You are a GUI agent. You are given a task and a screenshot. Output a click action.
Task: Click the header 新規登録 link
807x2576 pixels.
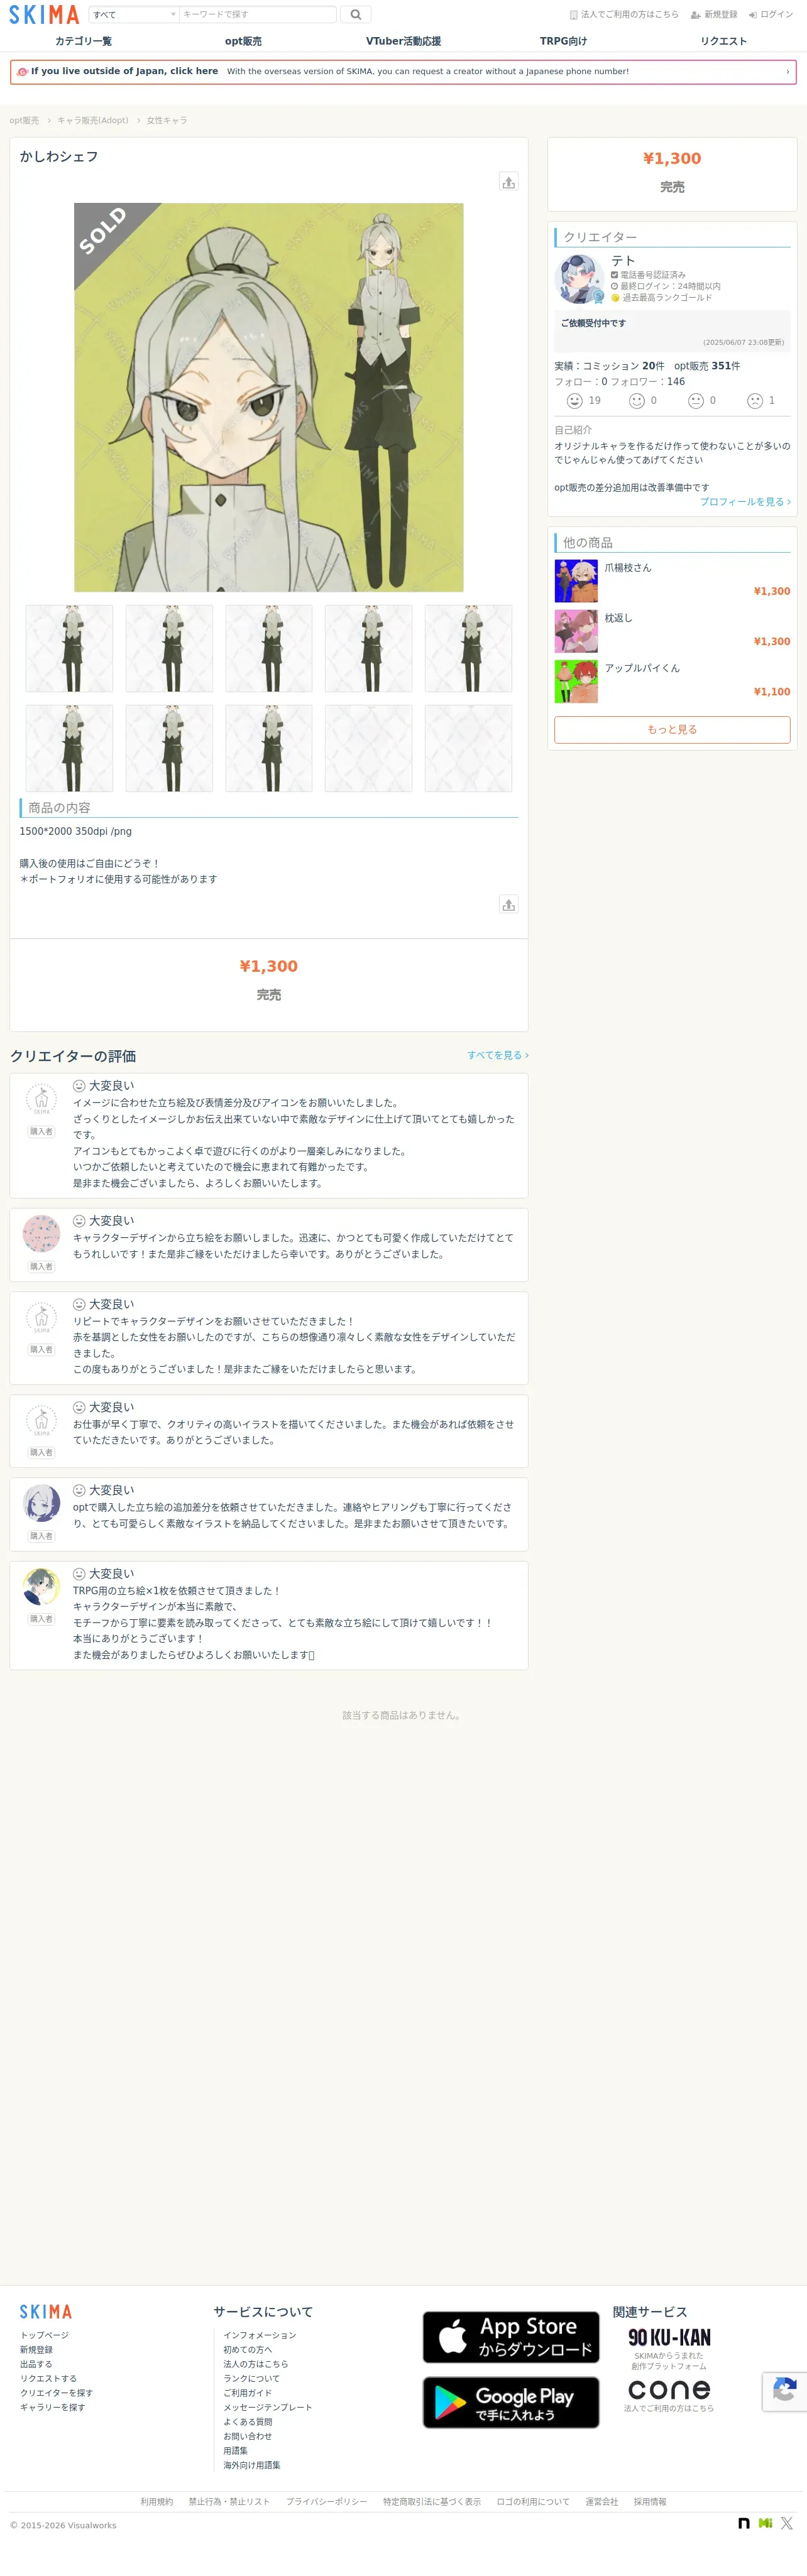point(720,15)
